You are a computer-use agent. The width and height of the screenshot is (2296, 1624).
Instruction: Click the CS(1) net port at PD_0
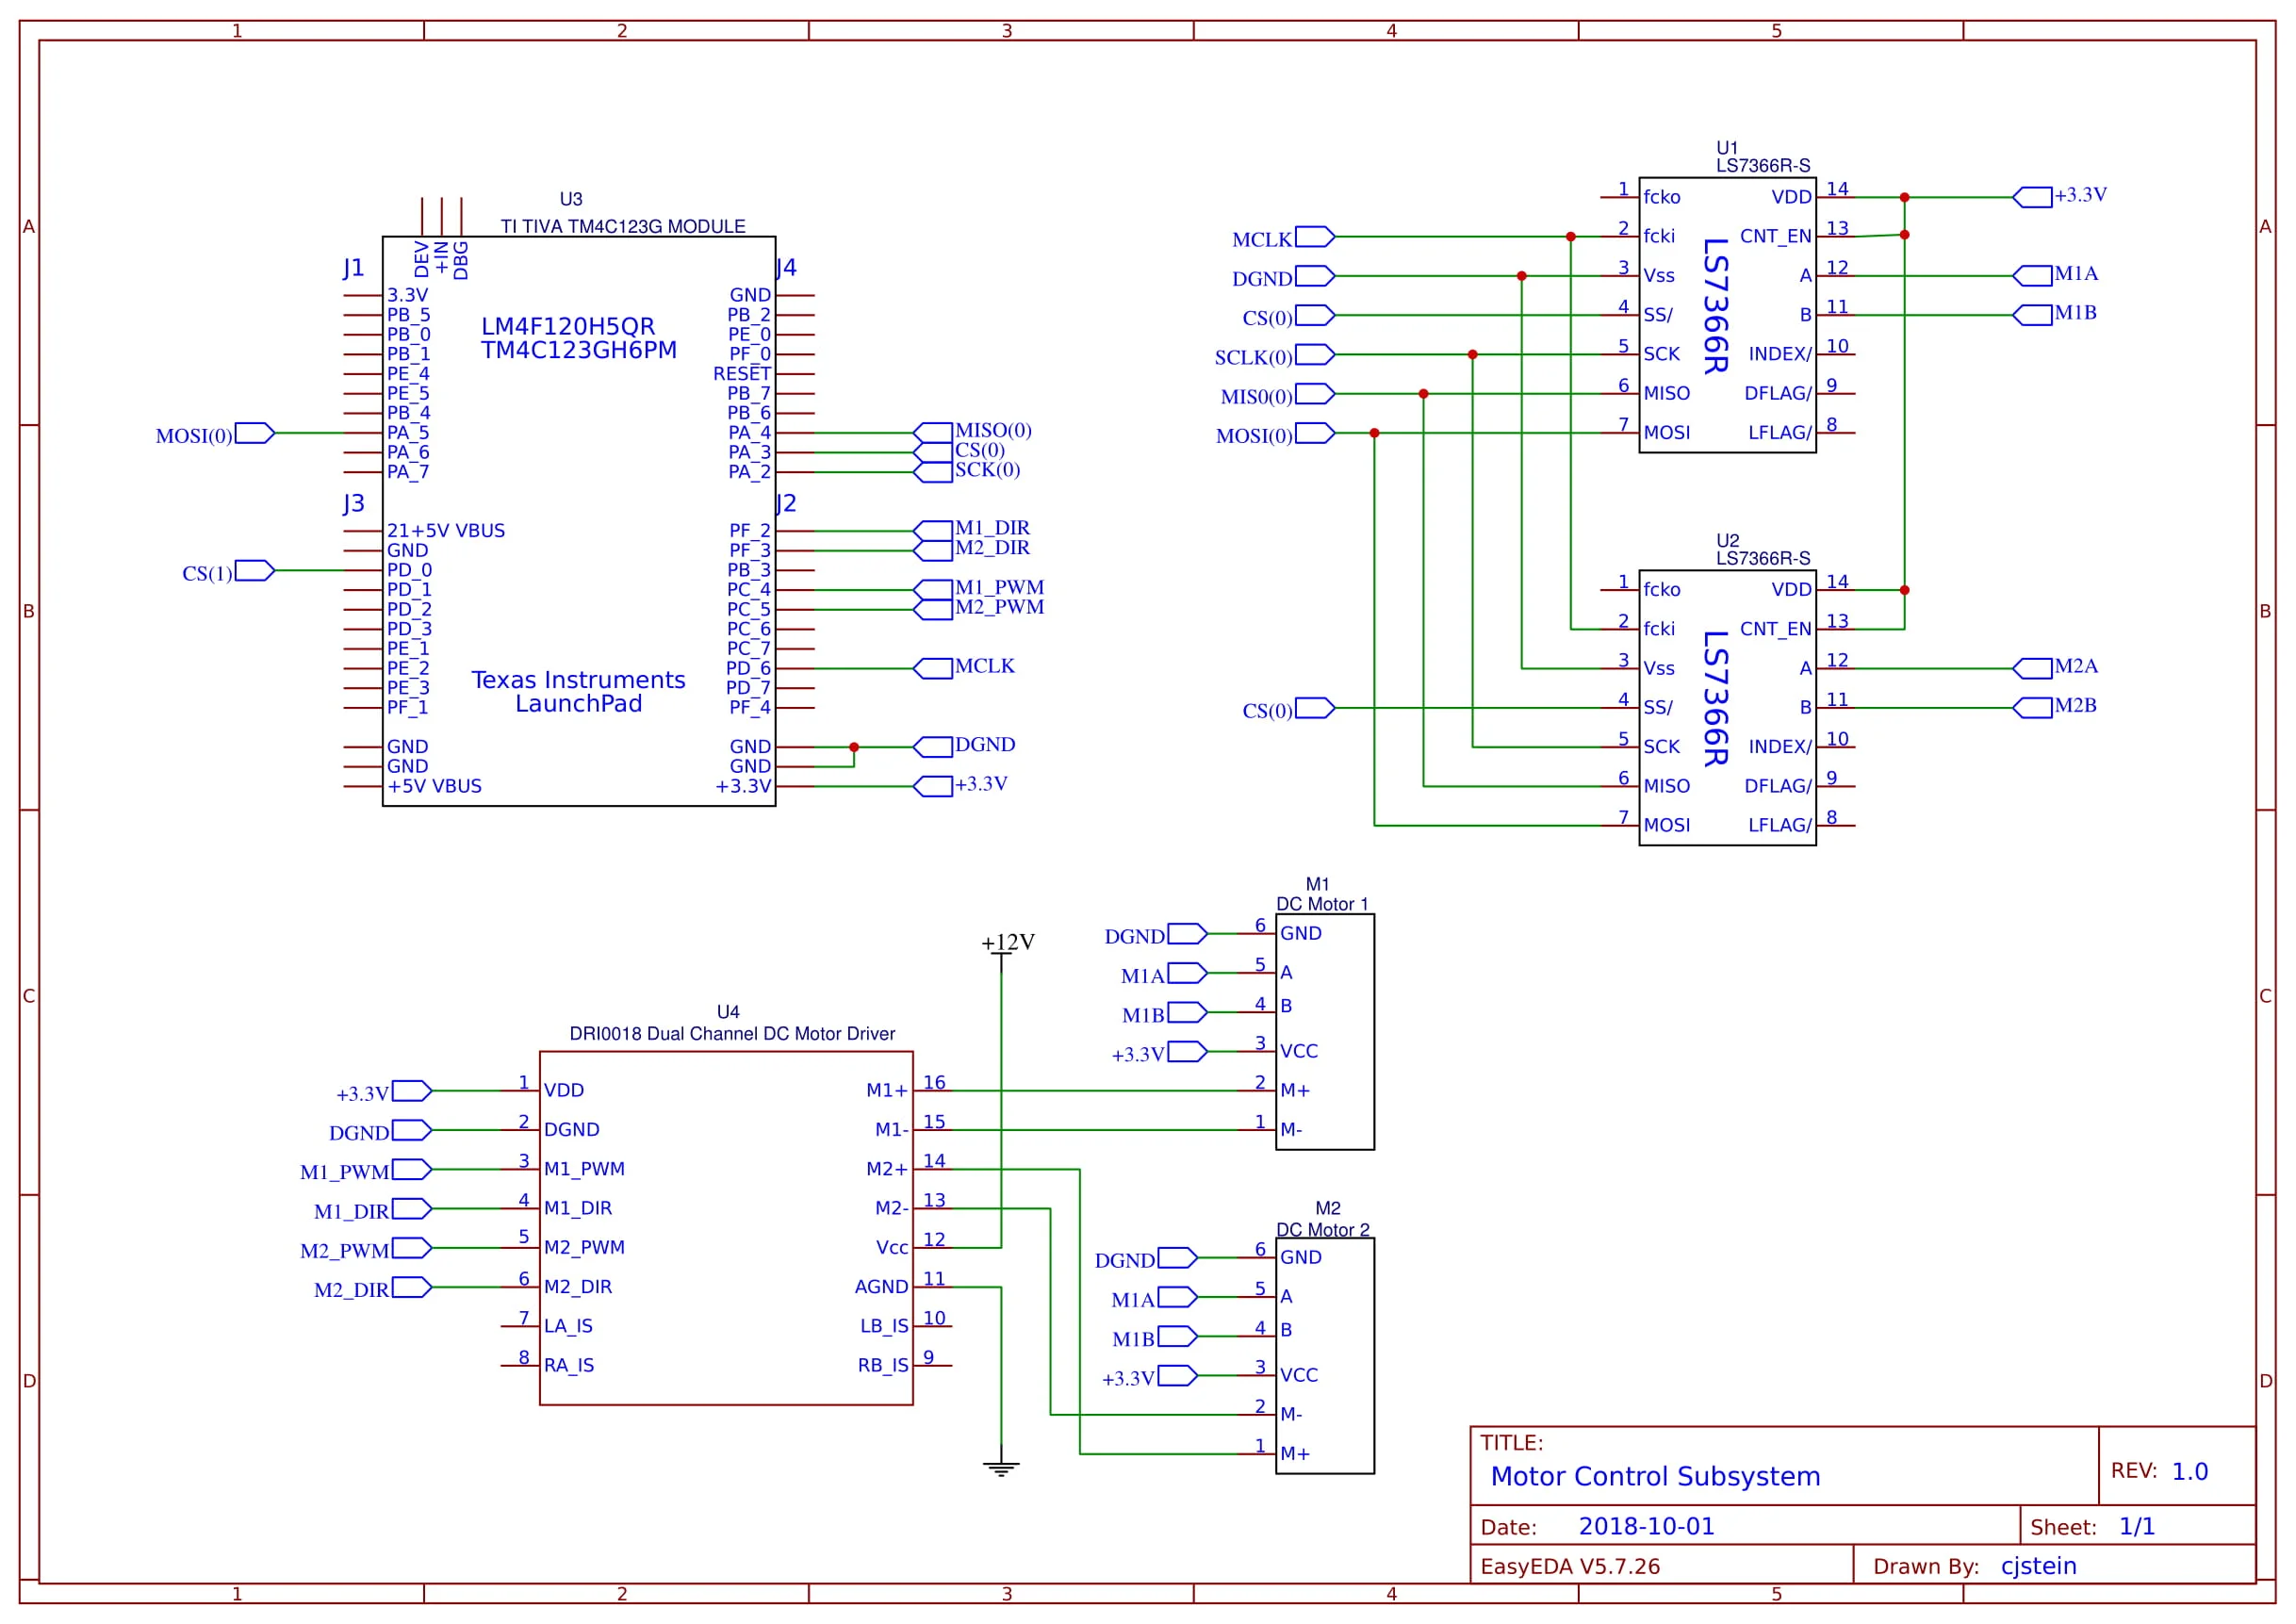click(x=228, y=571)
